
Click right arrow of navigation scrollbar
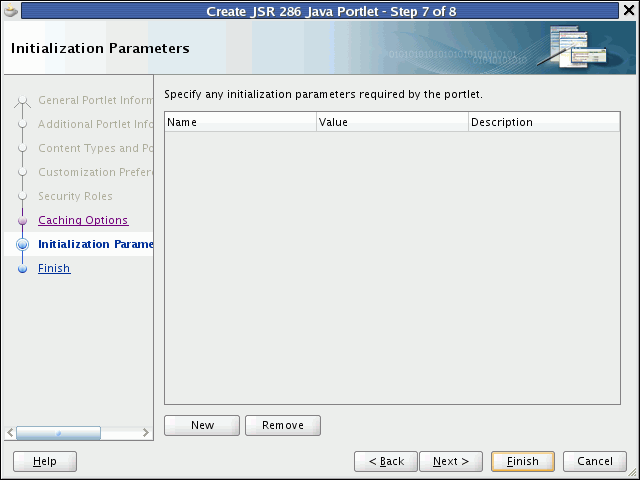click(x=146, y=433)
